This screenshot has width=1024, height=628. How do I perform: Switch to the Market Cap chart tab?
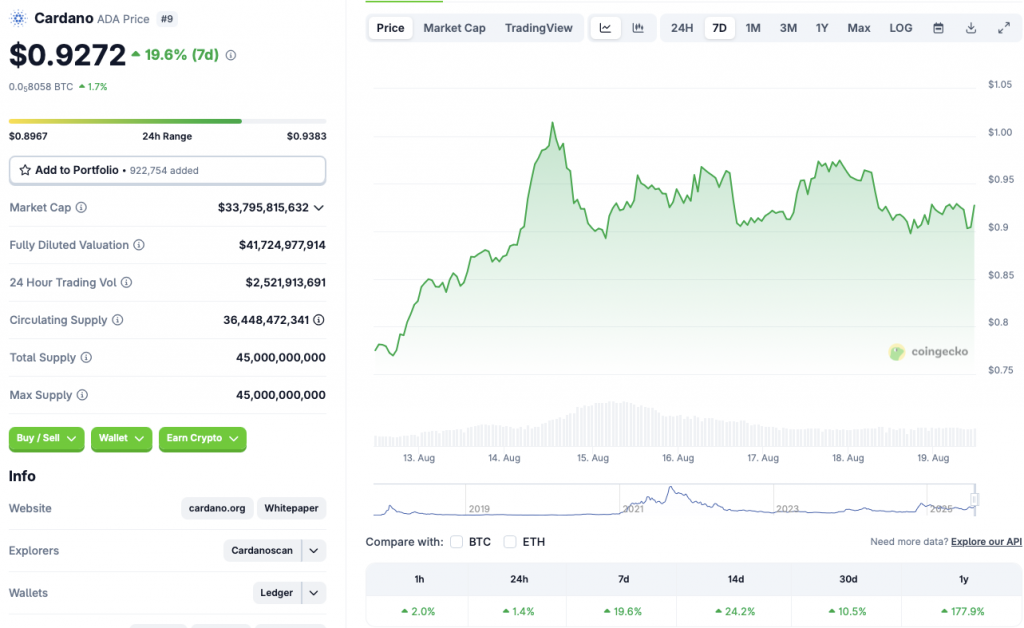(x=455, y=28)
